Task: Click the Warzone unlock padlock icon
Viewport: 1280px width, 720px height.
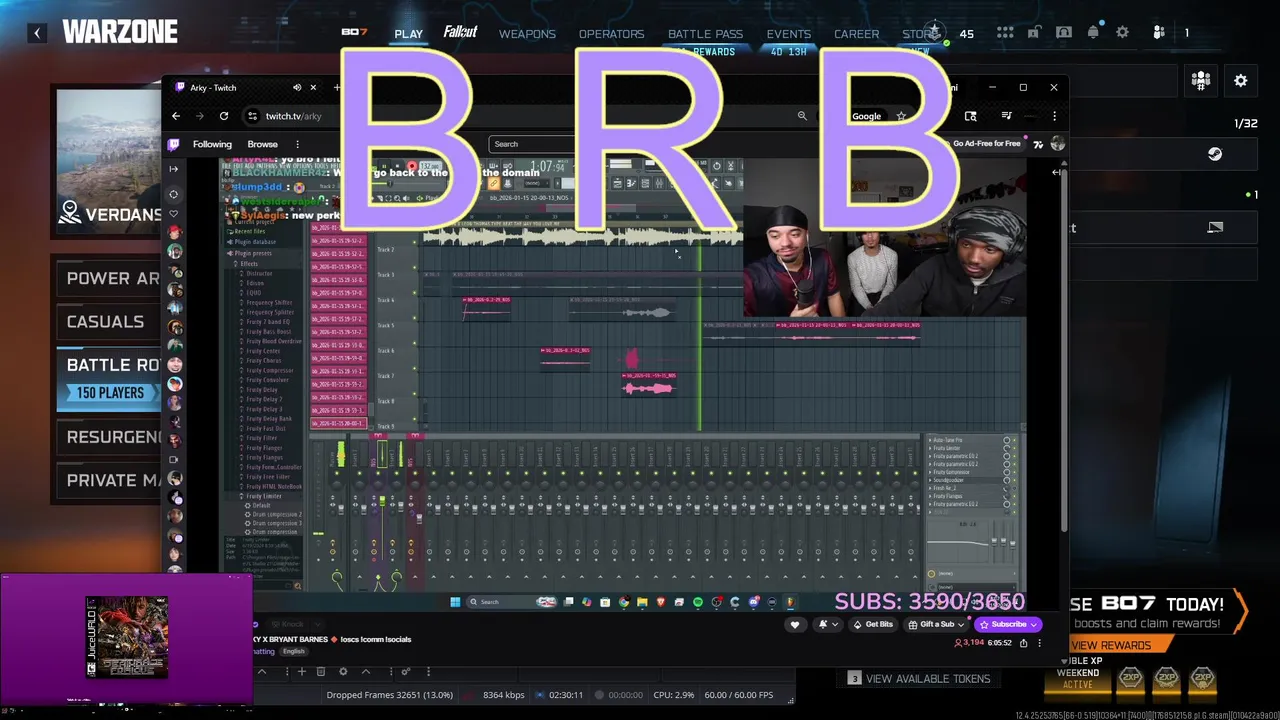Action: pyautogui.click(x=1035, y=32)
